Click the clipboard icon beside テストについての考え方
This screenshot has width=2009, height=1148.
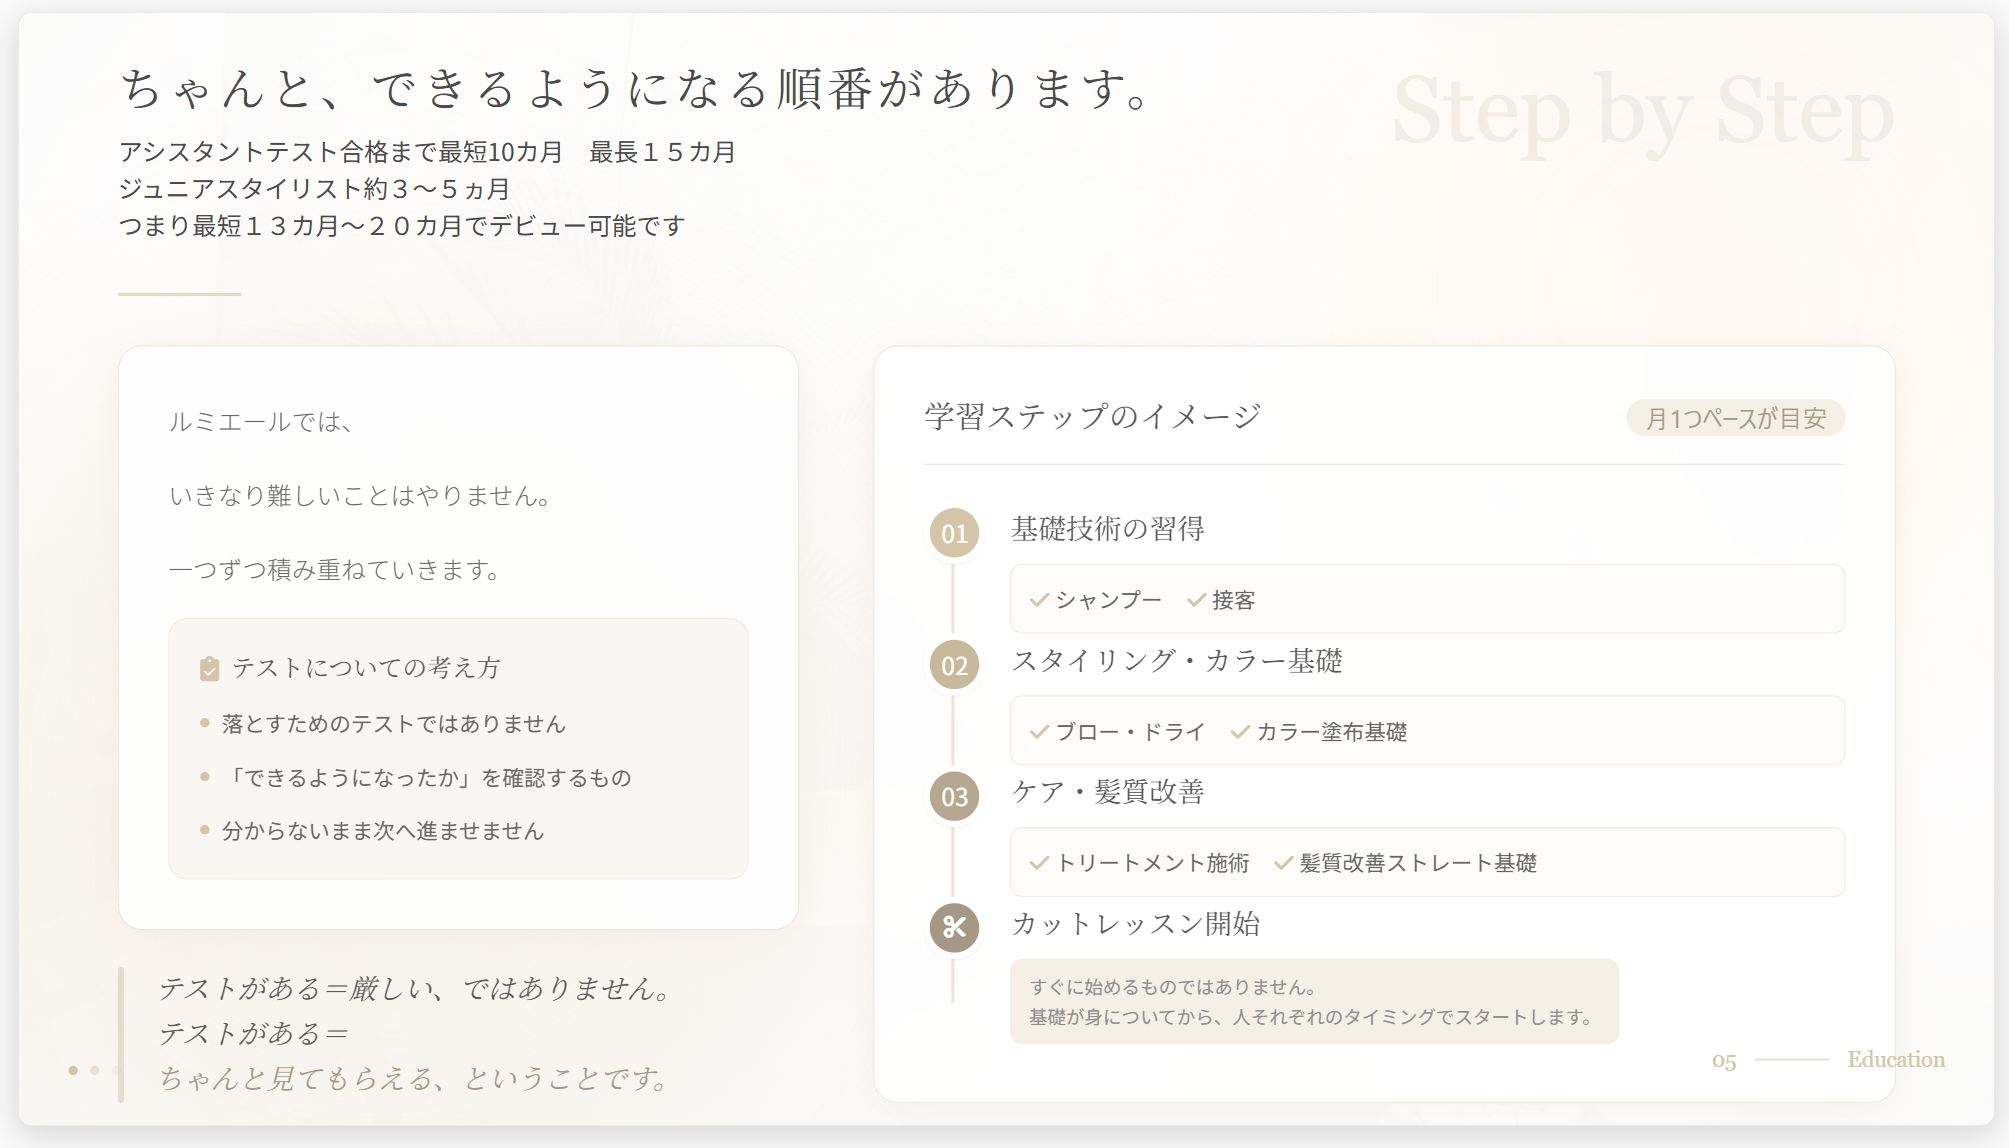click(209, 669)
